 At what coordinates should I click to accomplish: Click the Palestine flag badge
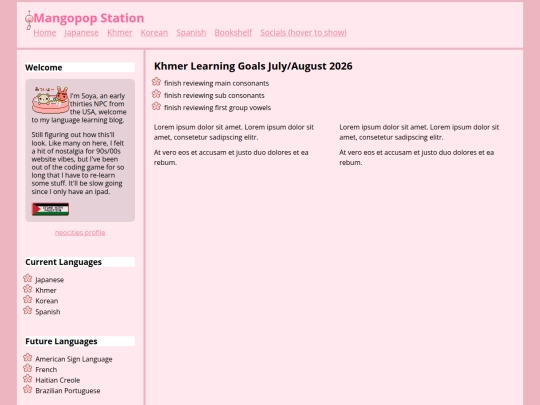[50, 209]
